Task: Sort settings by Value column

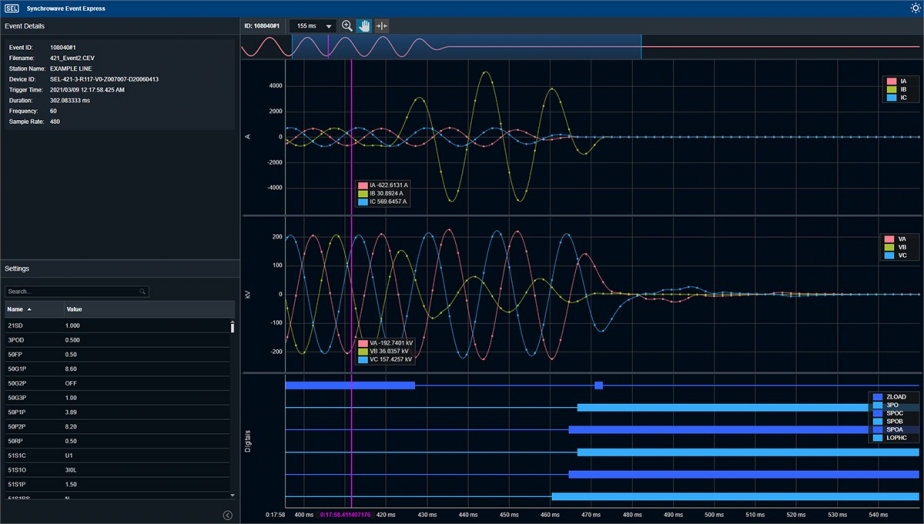Action: (x=74, y=310)
